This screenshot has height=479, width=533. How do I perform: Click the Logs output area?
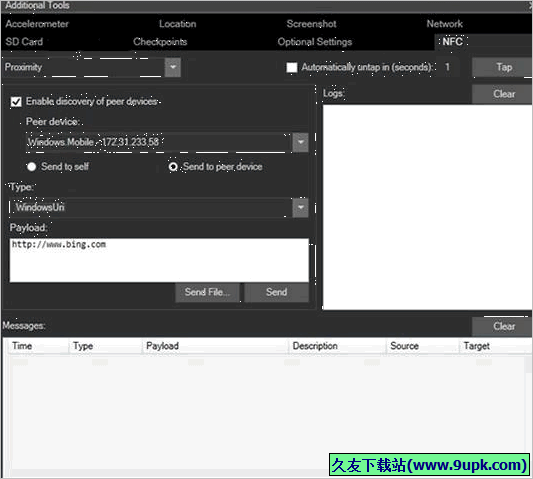pyautogui.click(x=427, y=207)
